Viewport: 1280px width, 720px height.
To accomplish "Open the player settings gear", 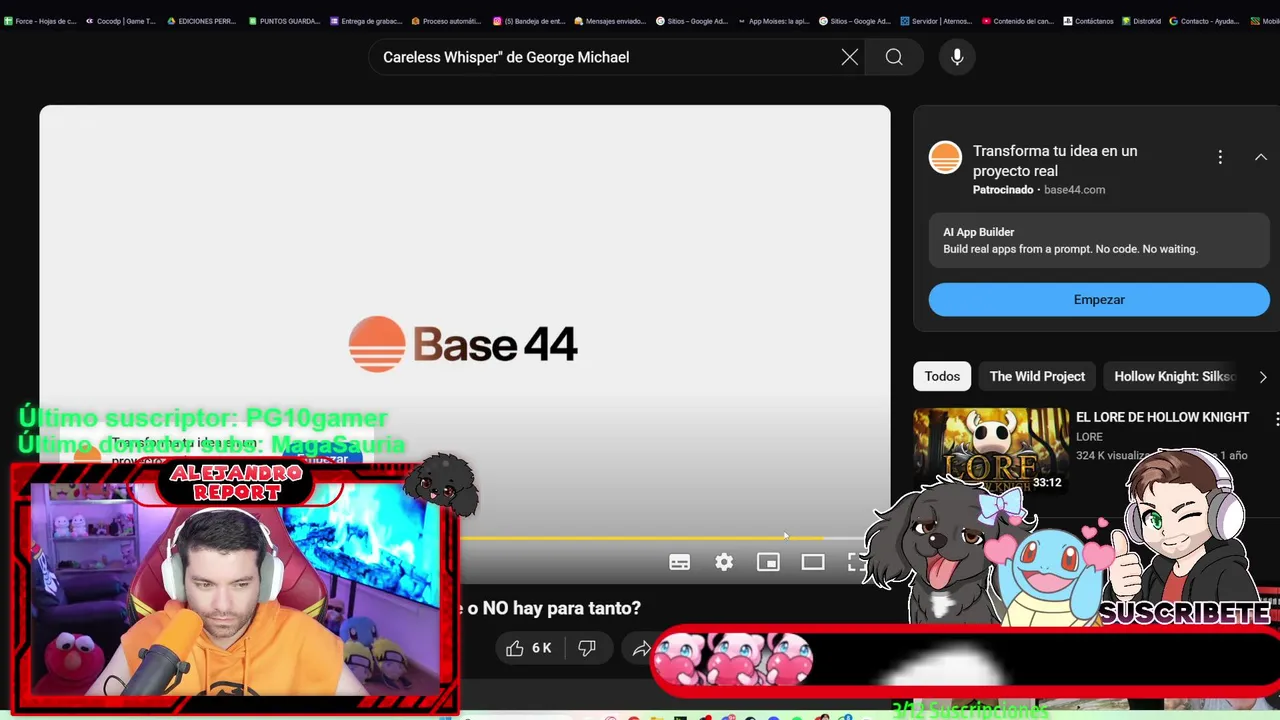I will point(724,562).
